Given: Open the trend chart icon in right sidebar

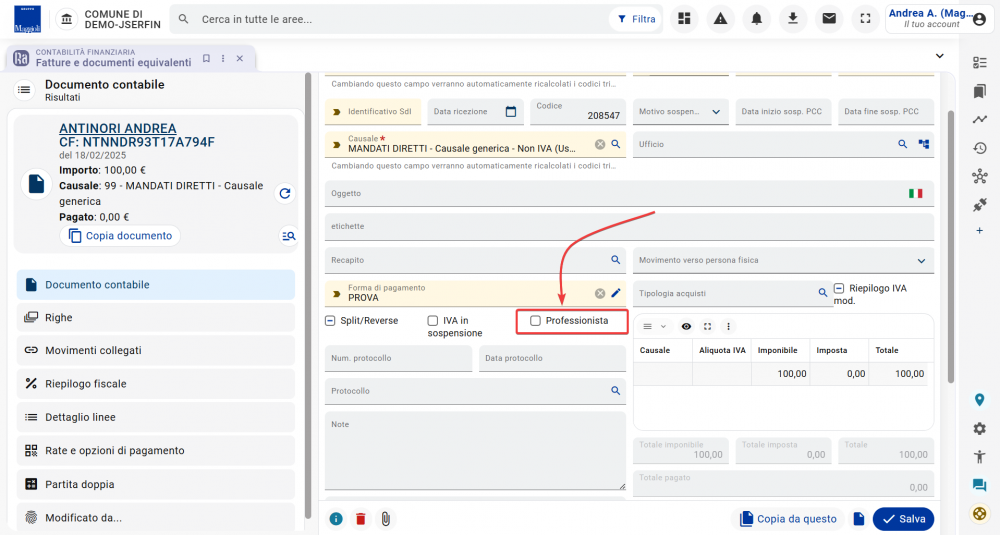Looking at the screenshot, I should [980, 119].
